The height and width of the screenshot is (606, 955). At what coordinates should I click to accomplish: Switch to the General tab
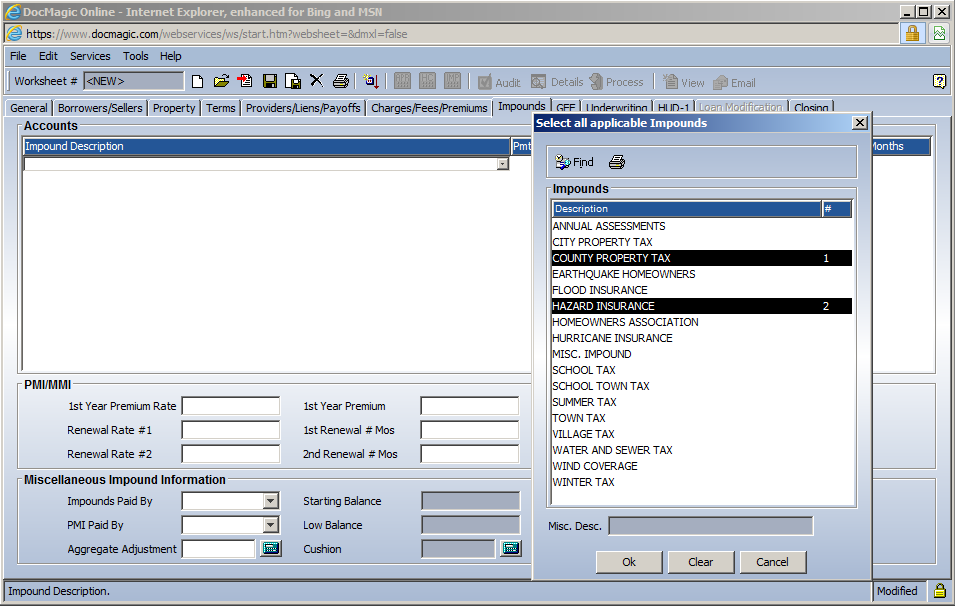(x=29, y=108)
